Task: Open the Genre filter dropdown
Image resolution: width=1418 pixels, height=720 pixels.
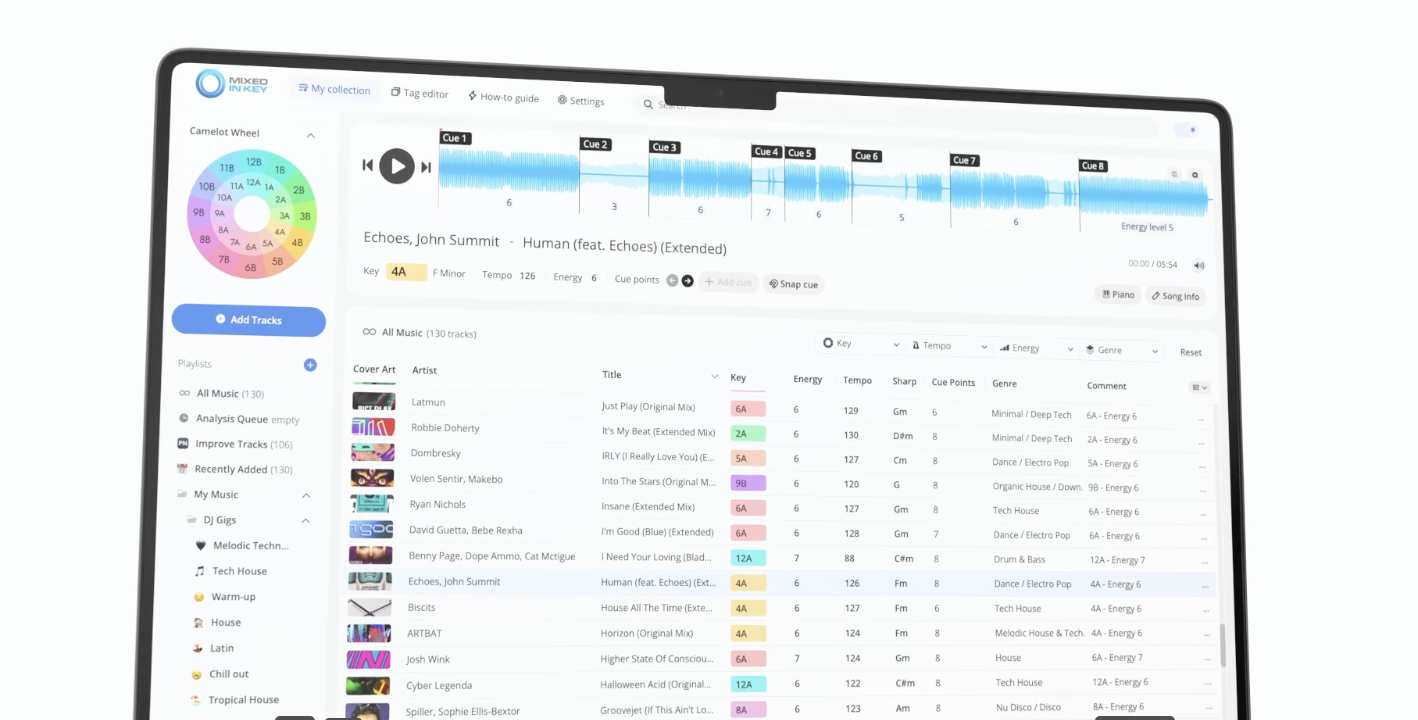Action: tap(1123, 351)
